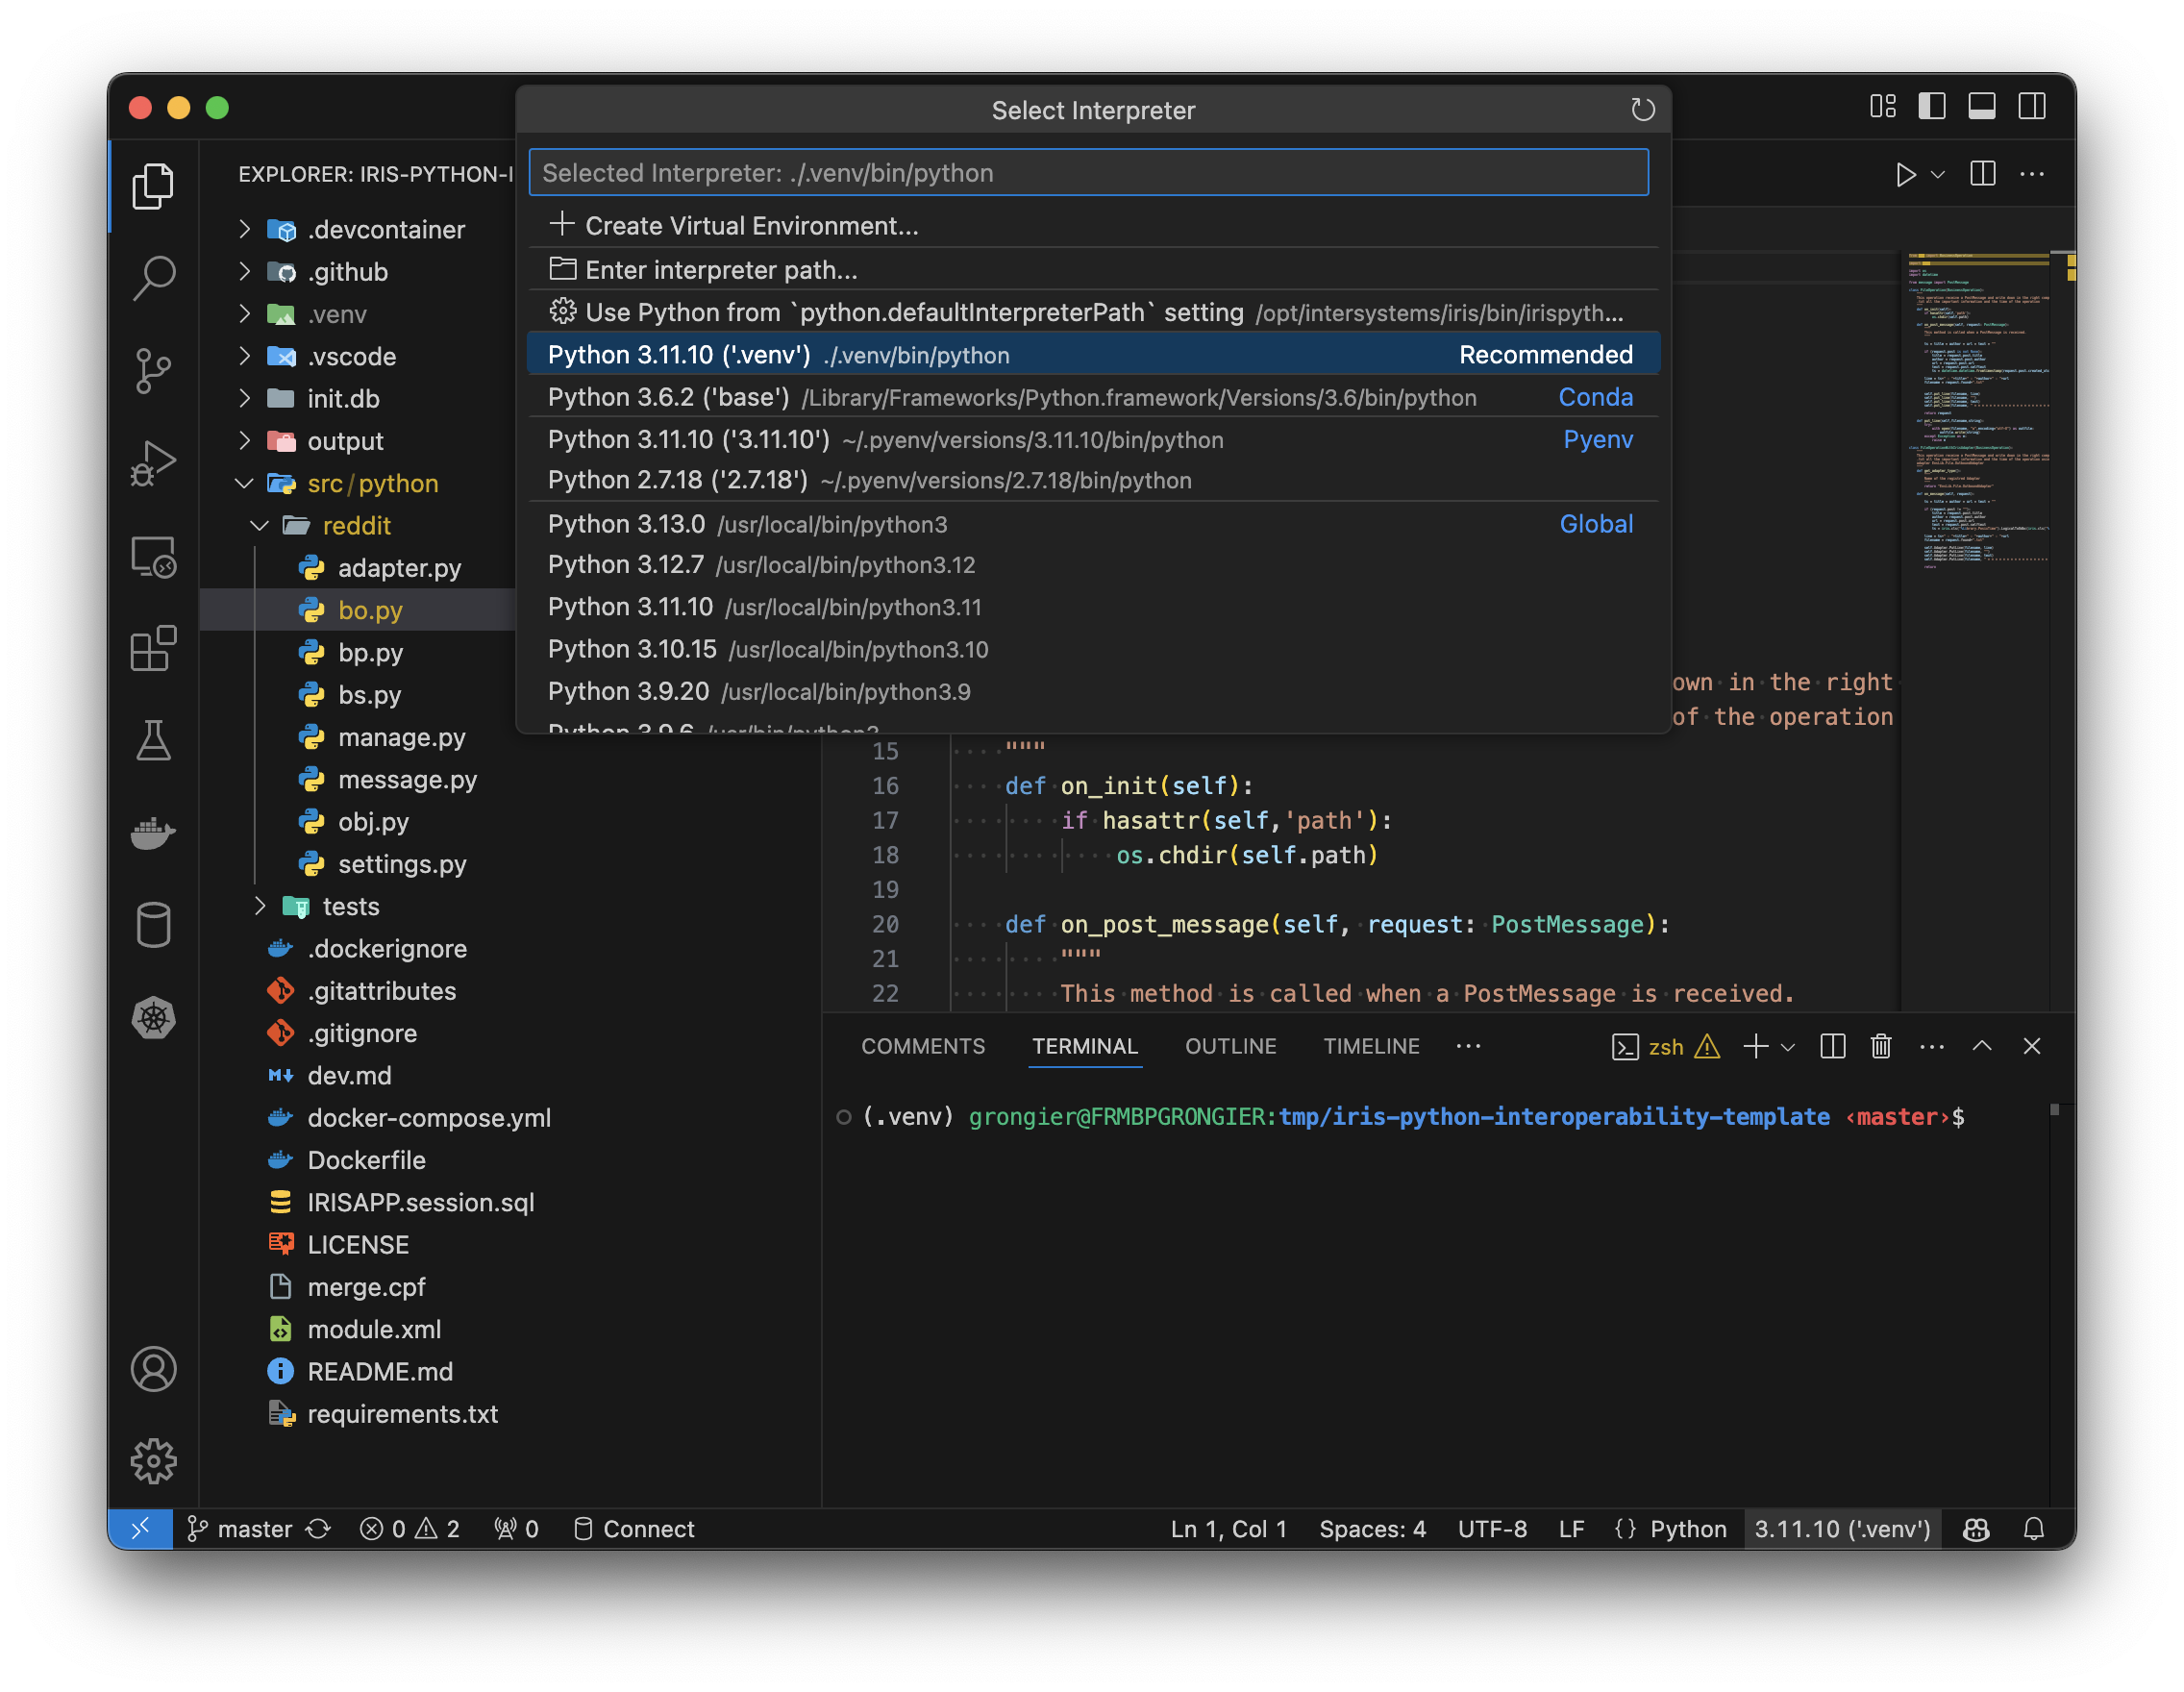Click Connect in status bar

(634, 1529)
